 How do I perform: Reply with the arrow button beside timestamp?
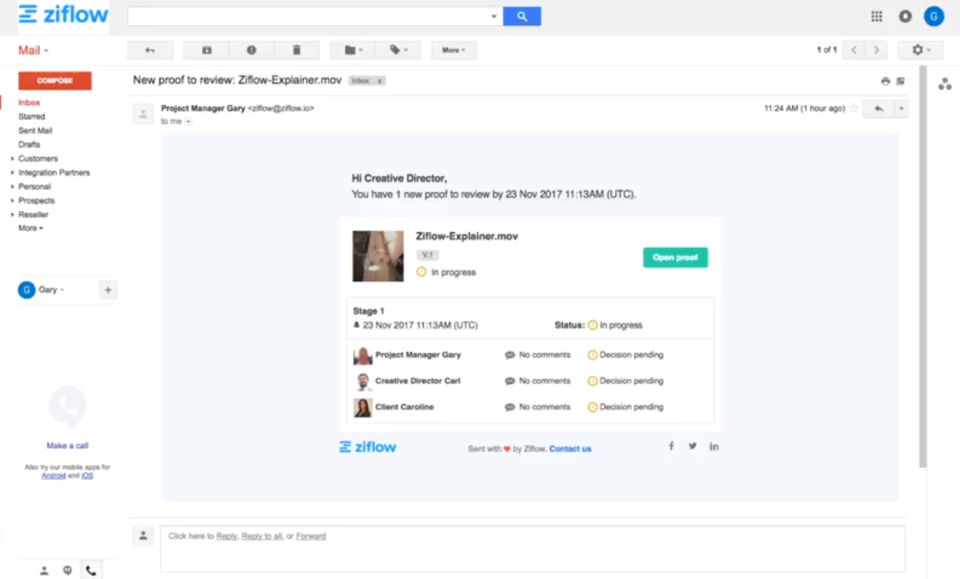click(x=879, y=109)
